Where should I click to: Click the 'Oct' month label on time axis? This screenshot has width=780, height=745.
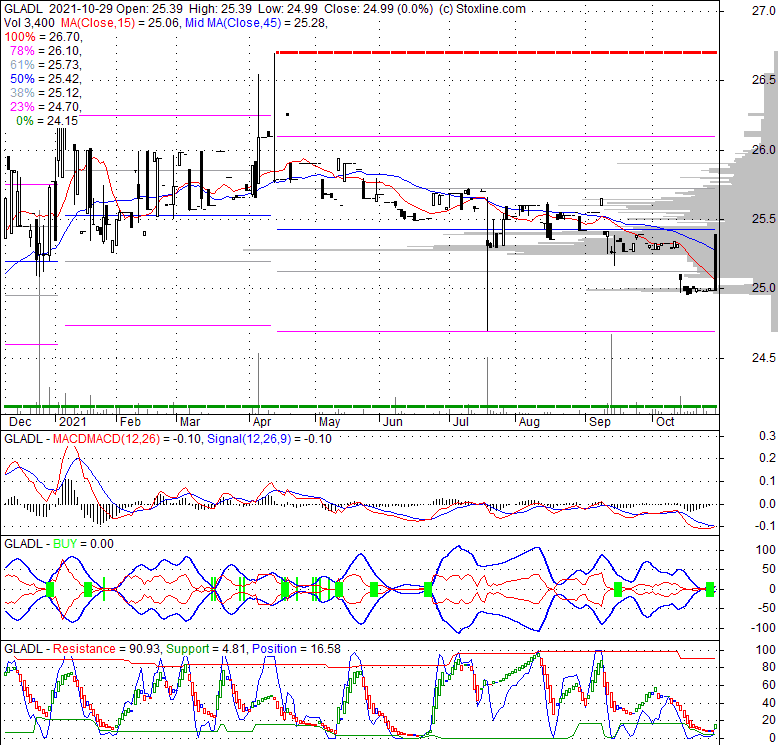(x=665, y=422)
